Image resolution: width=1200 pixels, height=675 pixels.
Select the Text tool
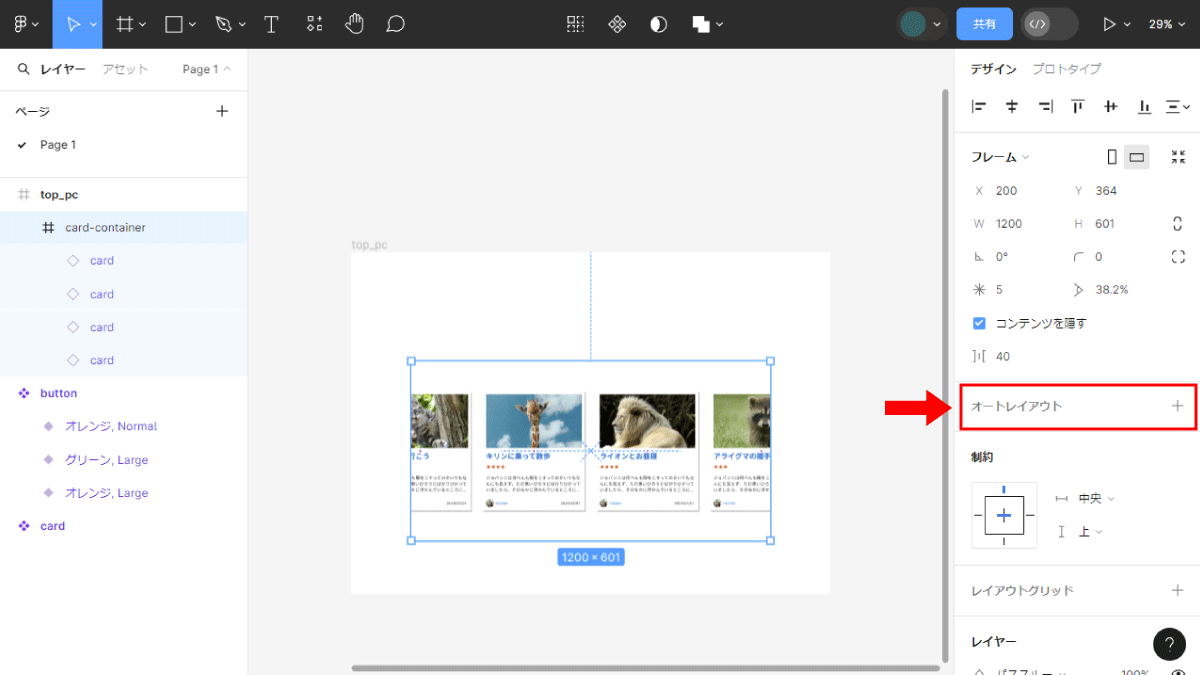coord(271,24)
